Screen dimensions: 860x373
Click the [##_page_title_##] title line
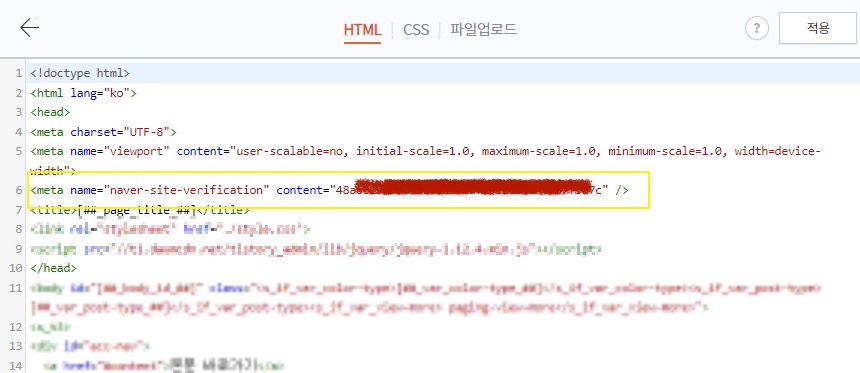point(140,210)
